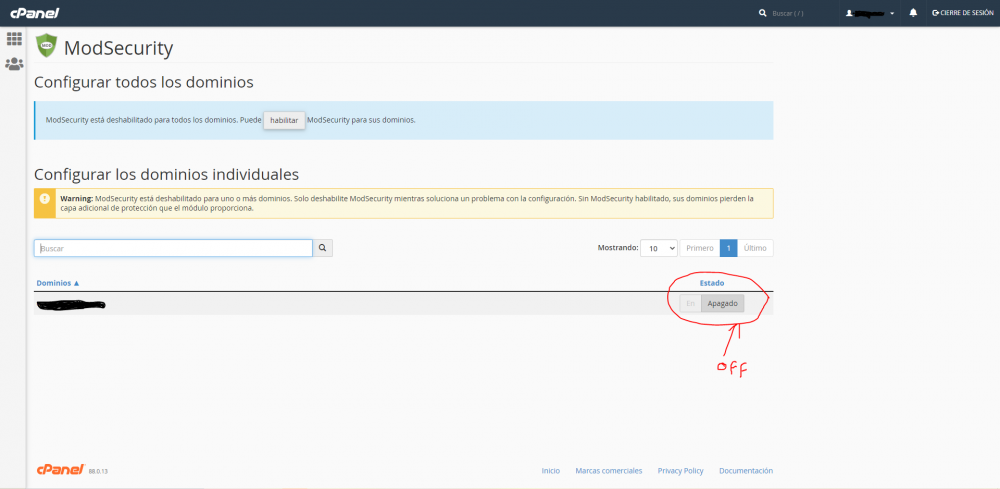Click the cPanel version 88.0.13 text
Screen dimensions: 1000x489
click(98, 472)
